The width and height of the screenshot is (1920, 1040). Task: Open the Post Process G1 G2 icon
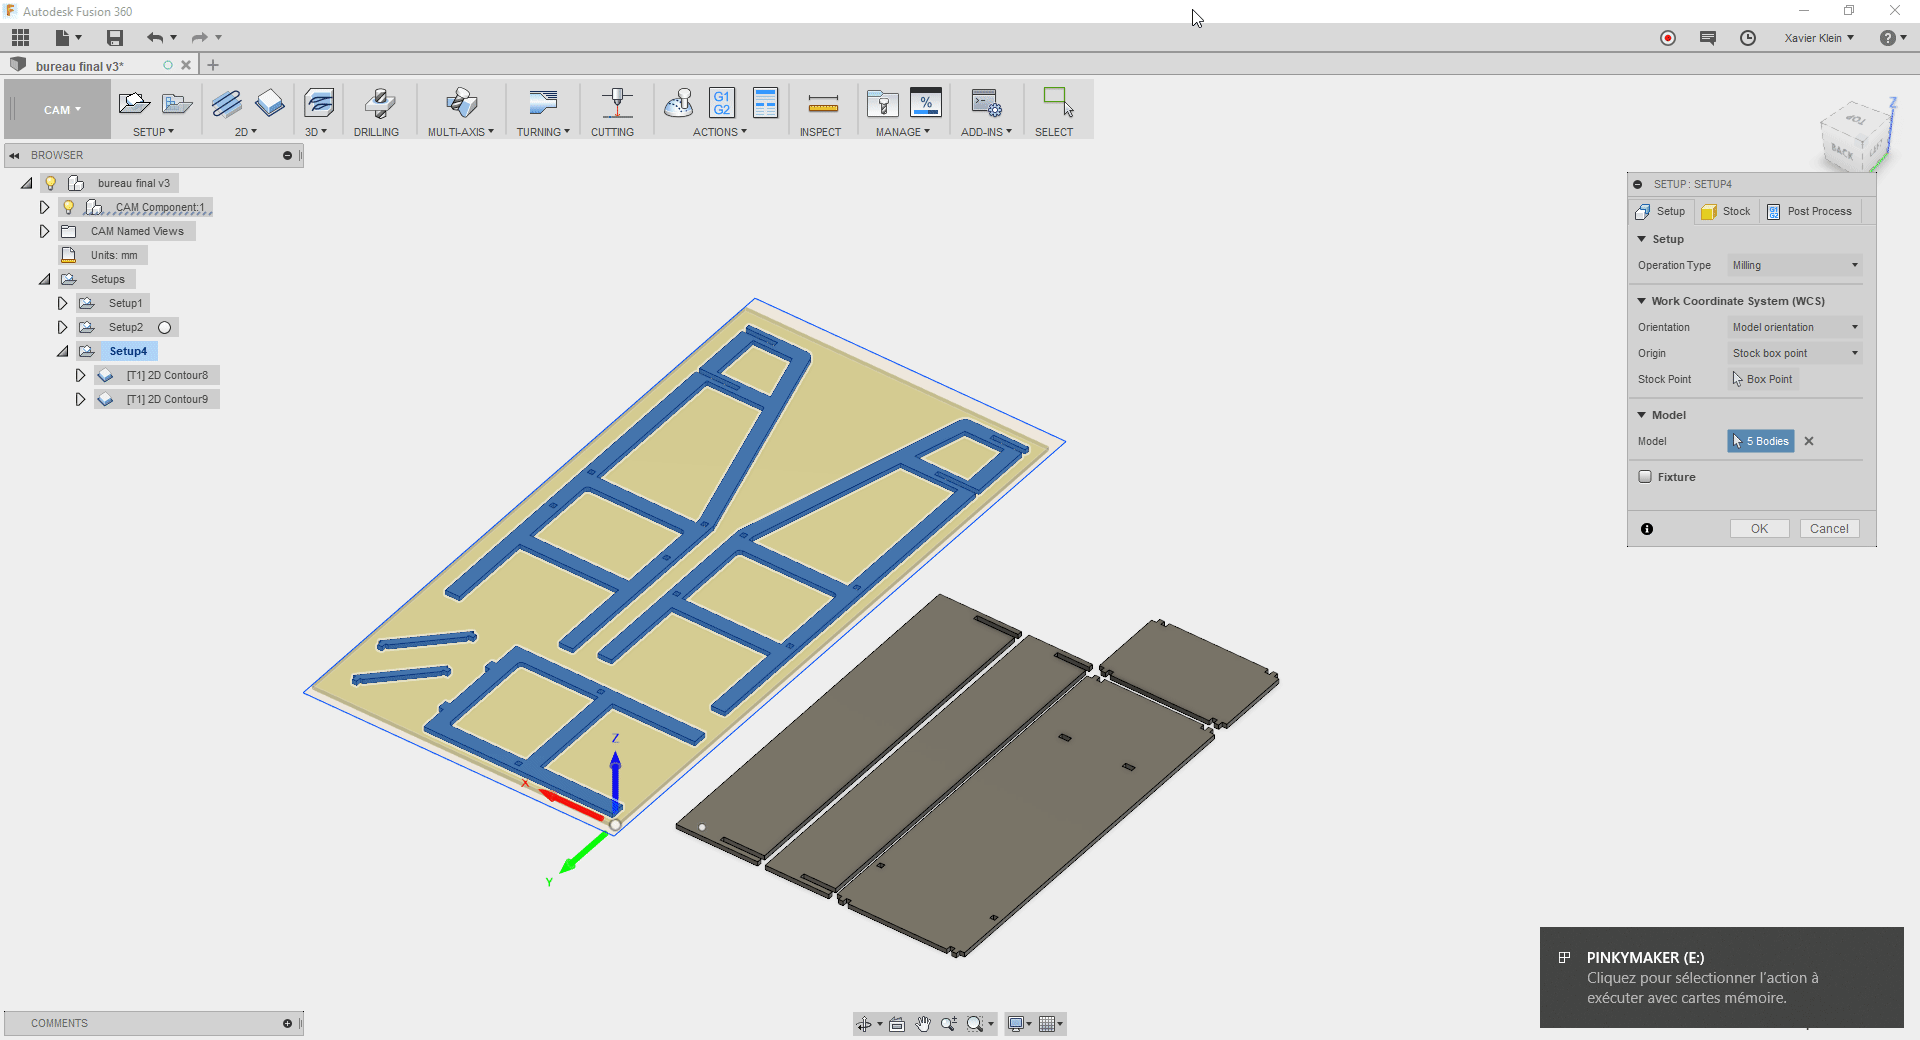pos(721,103)
